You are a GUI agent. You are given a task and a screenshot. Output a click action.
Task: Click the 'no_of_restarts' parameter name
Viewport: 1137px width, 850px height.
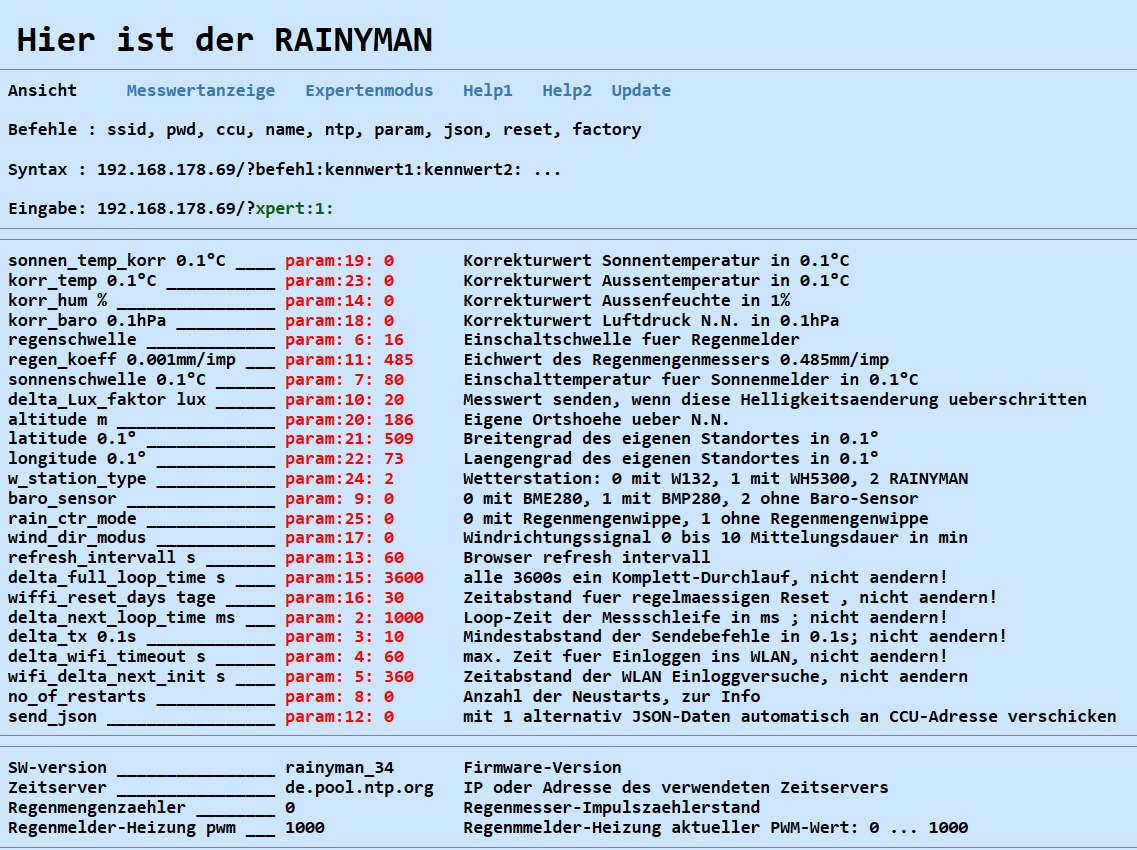pos(77,696)
